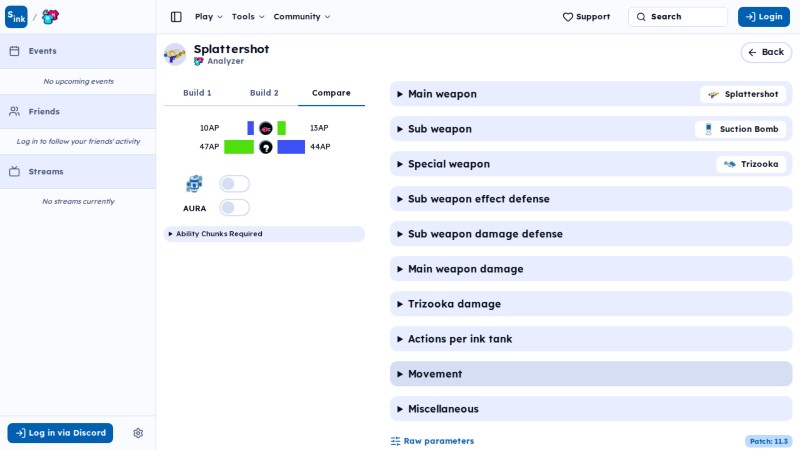Click ability icon in 10AP row
This screenshot has width=800, height=450.
(266, 129)
